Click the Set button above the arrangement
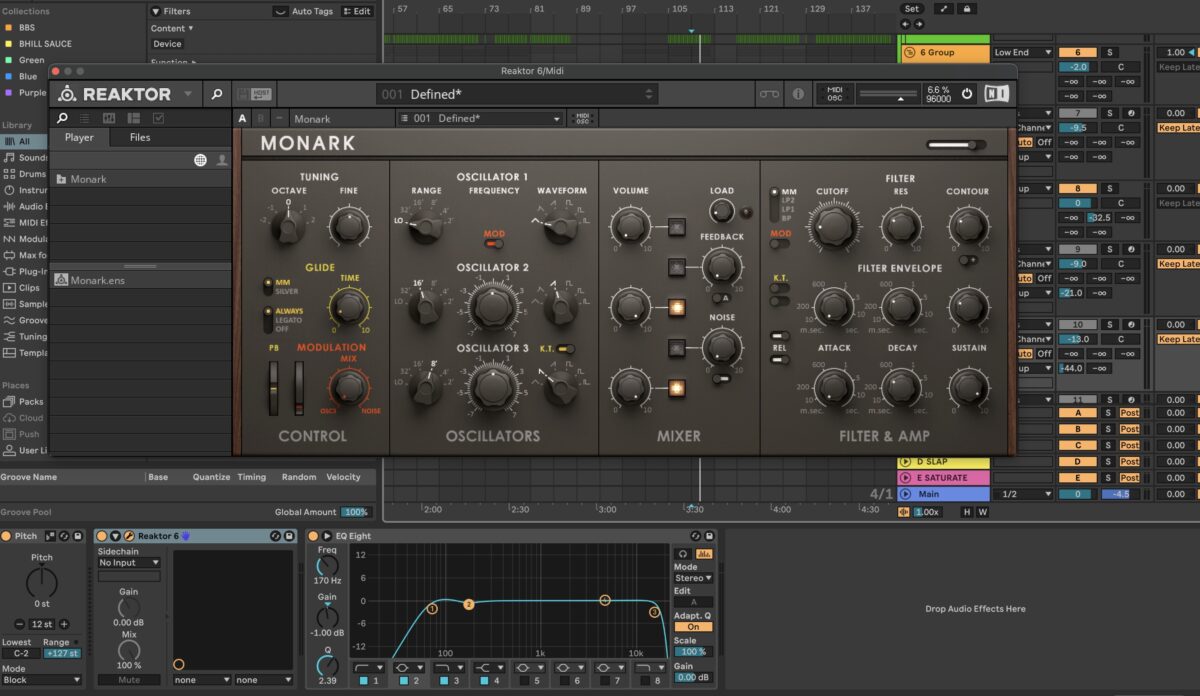 [x=911, y=8]
